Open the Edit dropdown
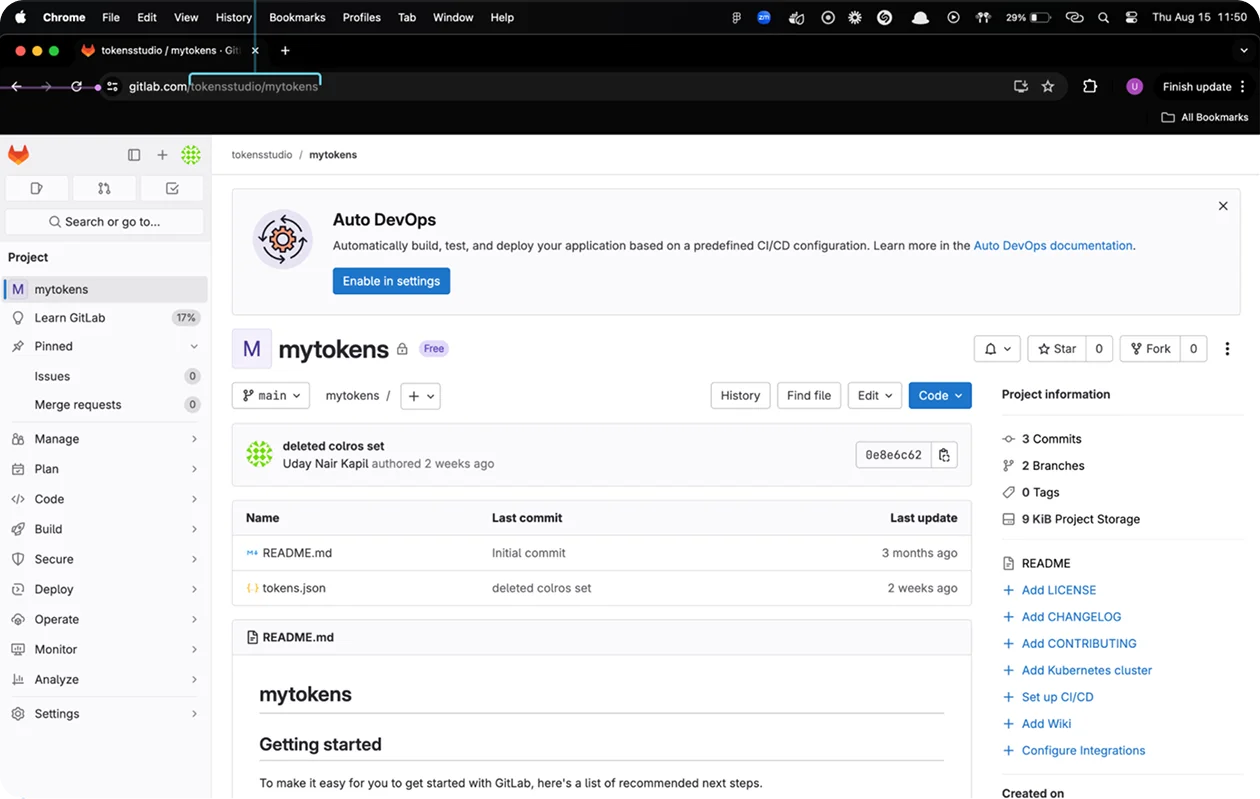This screenshot has width=1260, height=799. (875, 396)
